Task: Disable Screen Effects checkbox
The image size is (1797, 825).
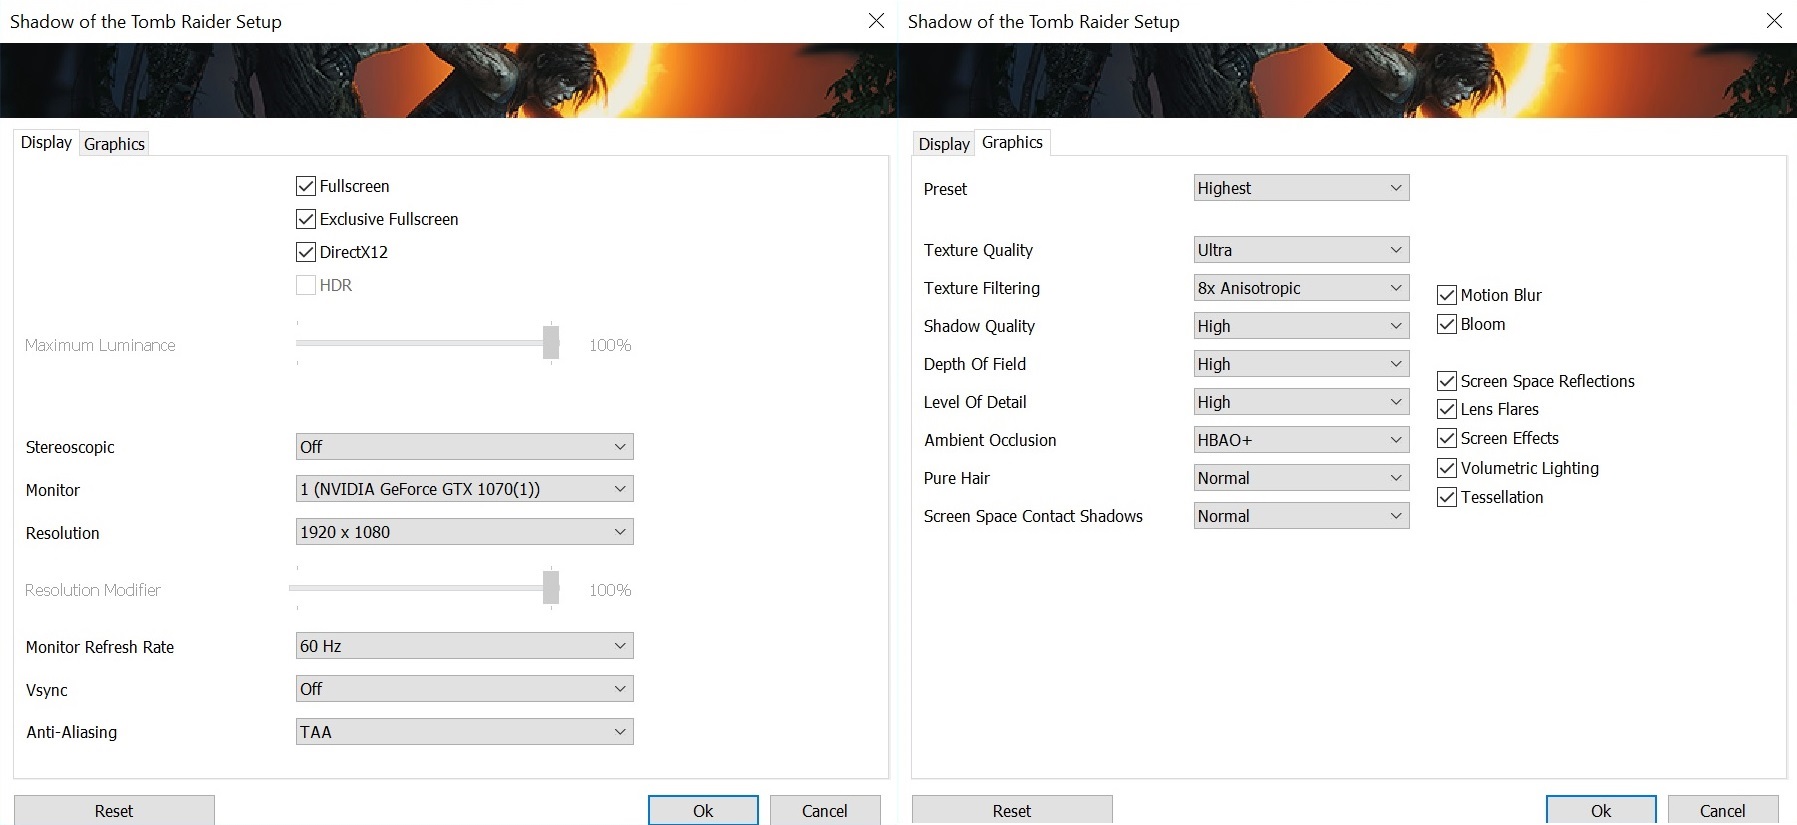Action: pyautogui.click(x=1446, y=438)
